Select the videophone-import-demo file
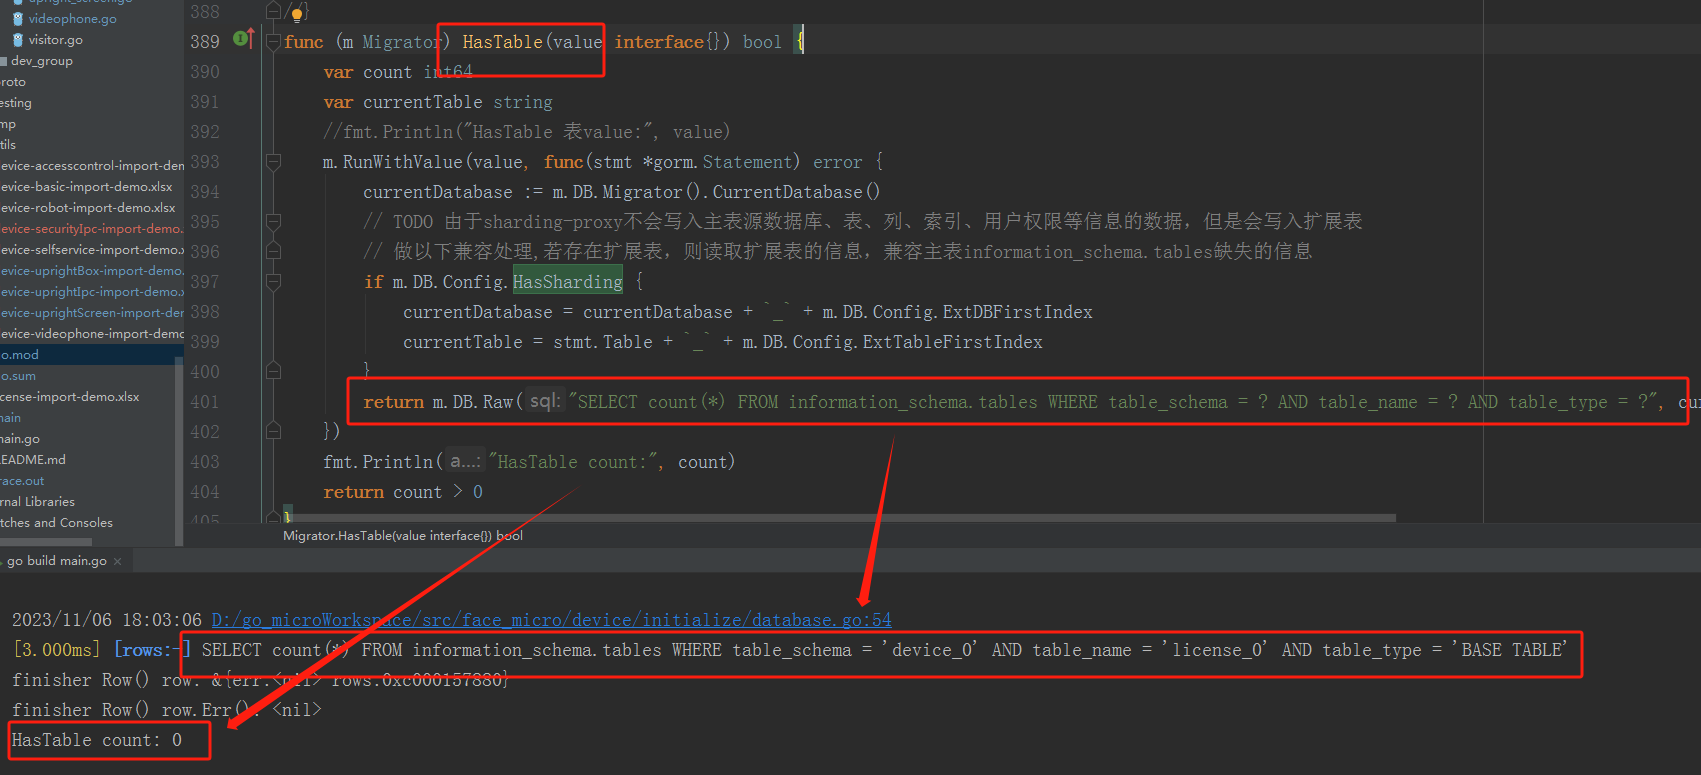The width and height of the screenshot is (1701, 775). click(x=91, y=333)
